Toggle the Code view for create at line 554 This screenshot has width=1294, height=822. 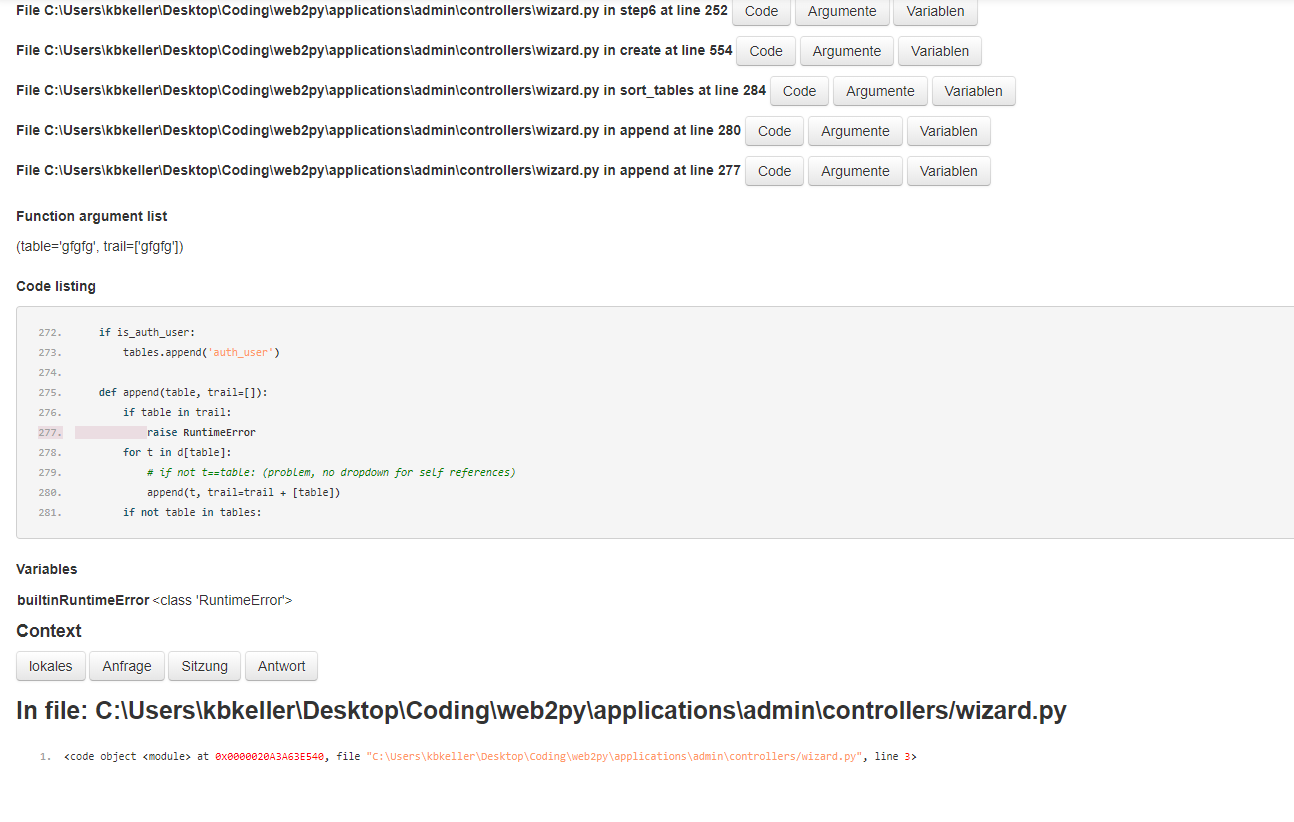pos(765,51)
